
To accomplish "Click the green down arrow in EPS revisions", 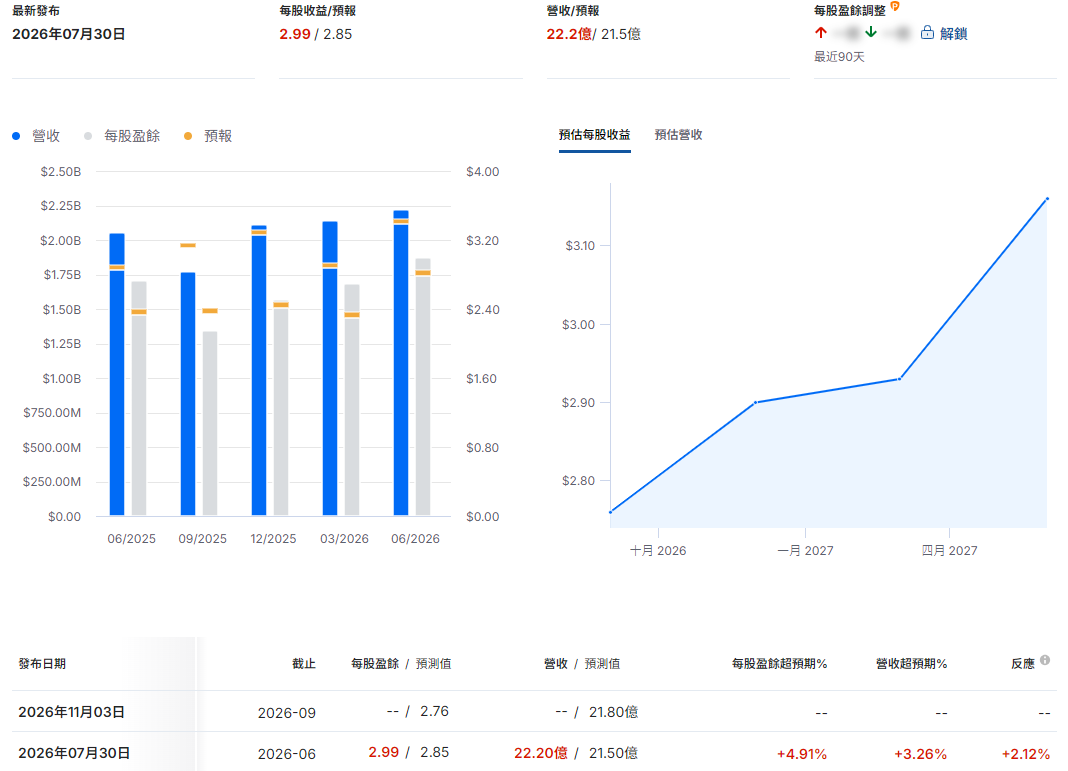I will 870,33.
